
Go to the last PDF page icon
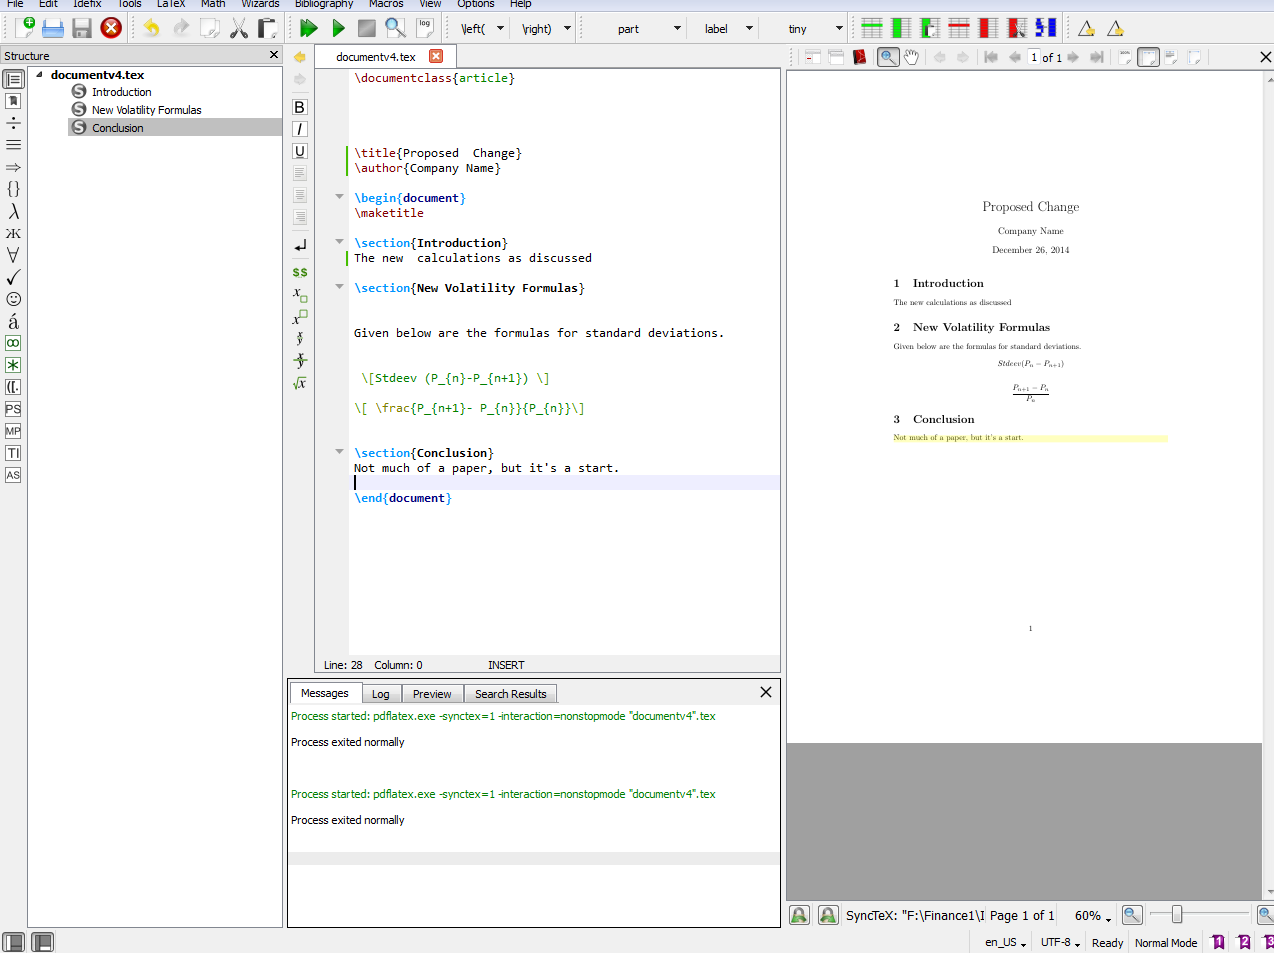tap(1096, 57)
